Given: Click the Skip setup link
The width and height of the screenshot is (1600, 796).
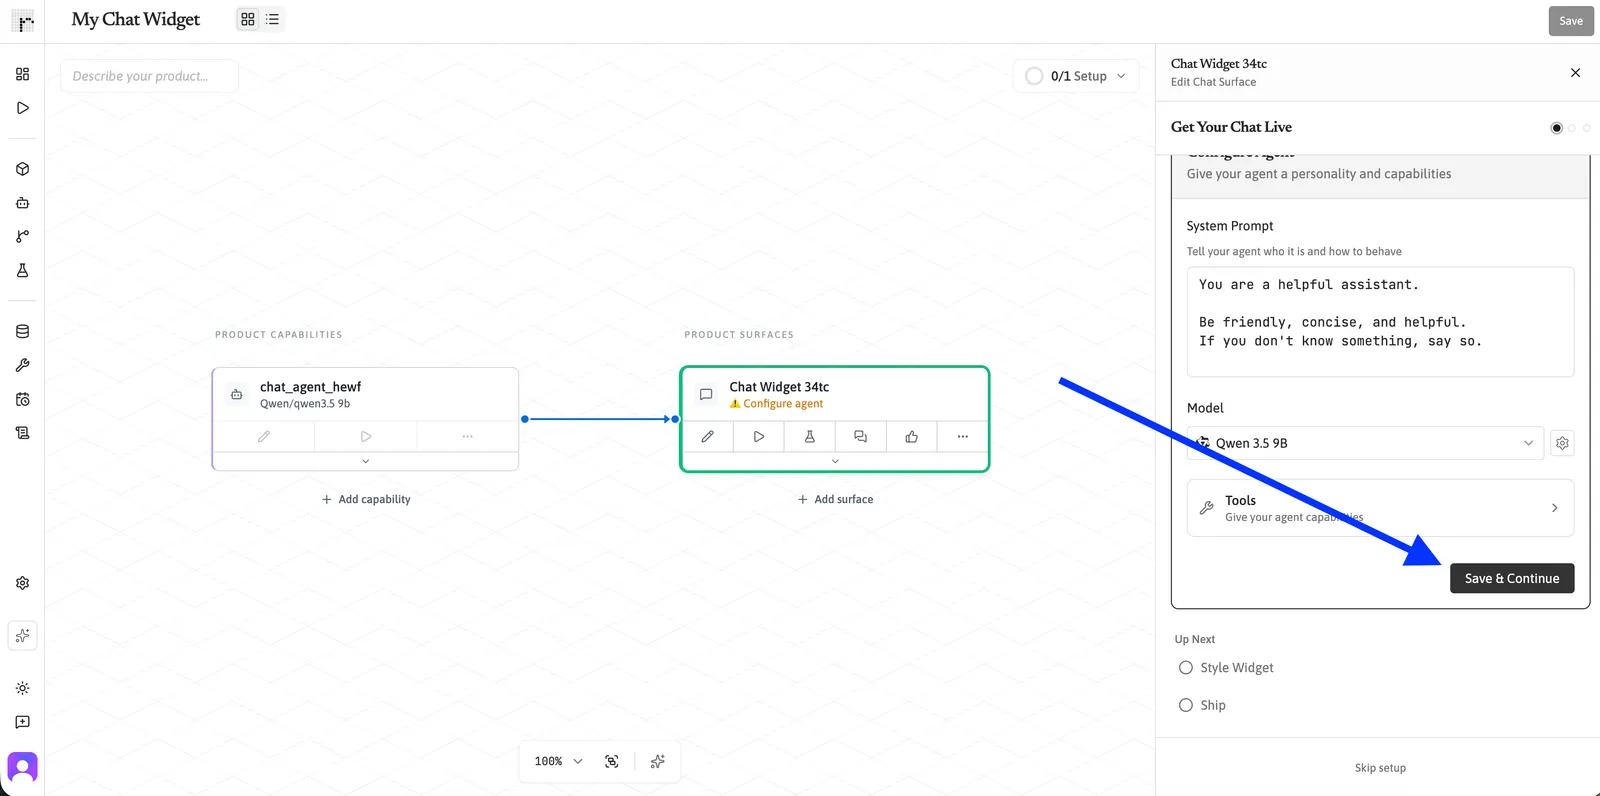Looking at the screenshot, I should [1380, 768].
